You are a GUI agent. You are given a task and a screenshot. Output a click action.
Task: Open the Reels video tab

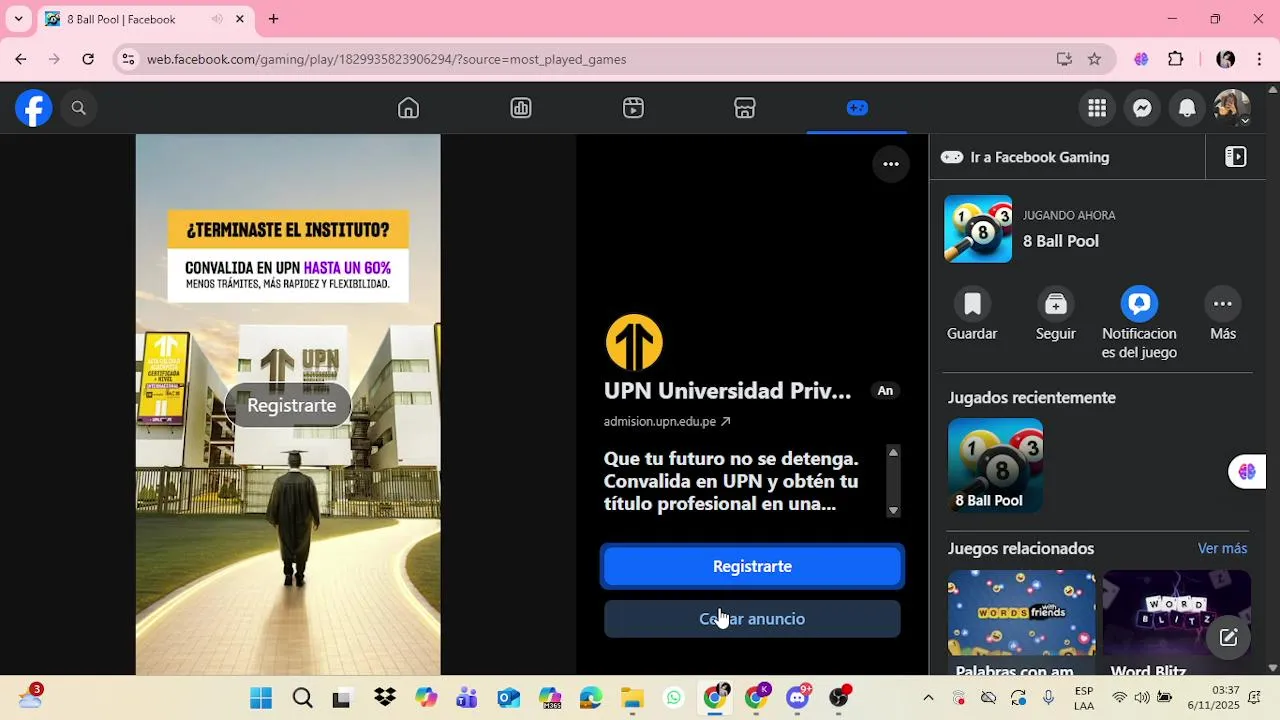(x=633, y=108)
